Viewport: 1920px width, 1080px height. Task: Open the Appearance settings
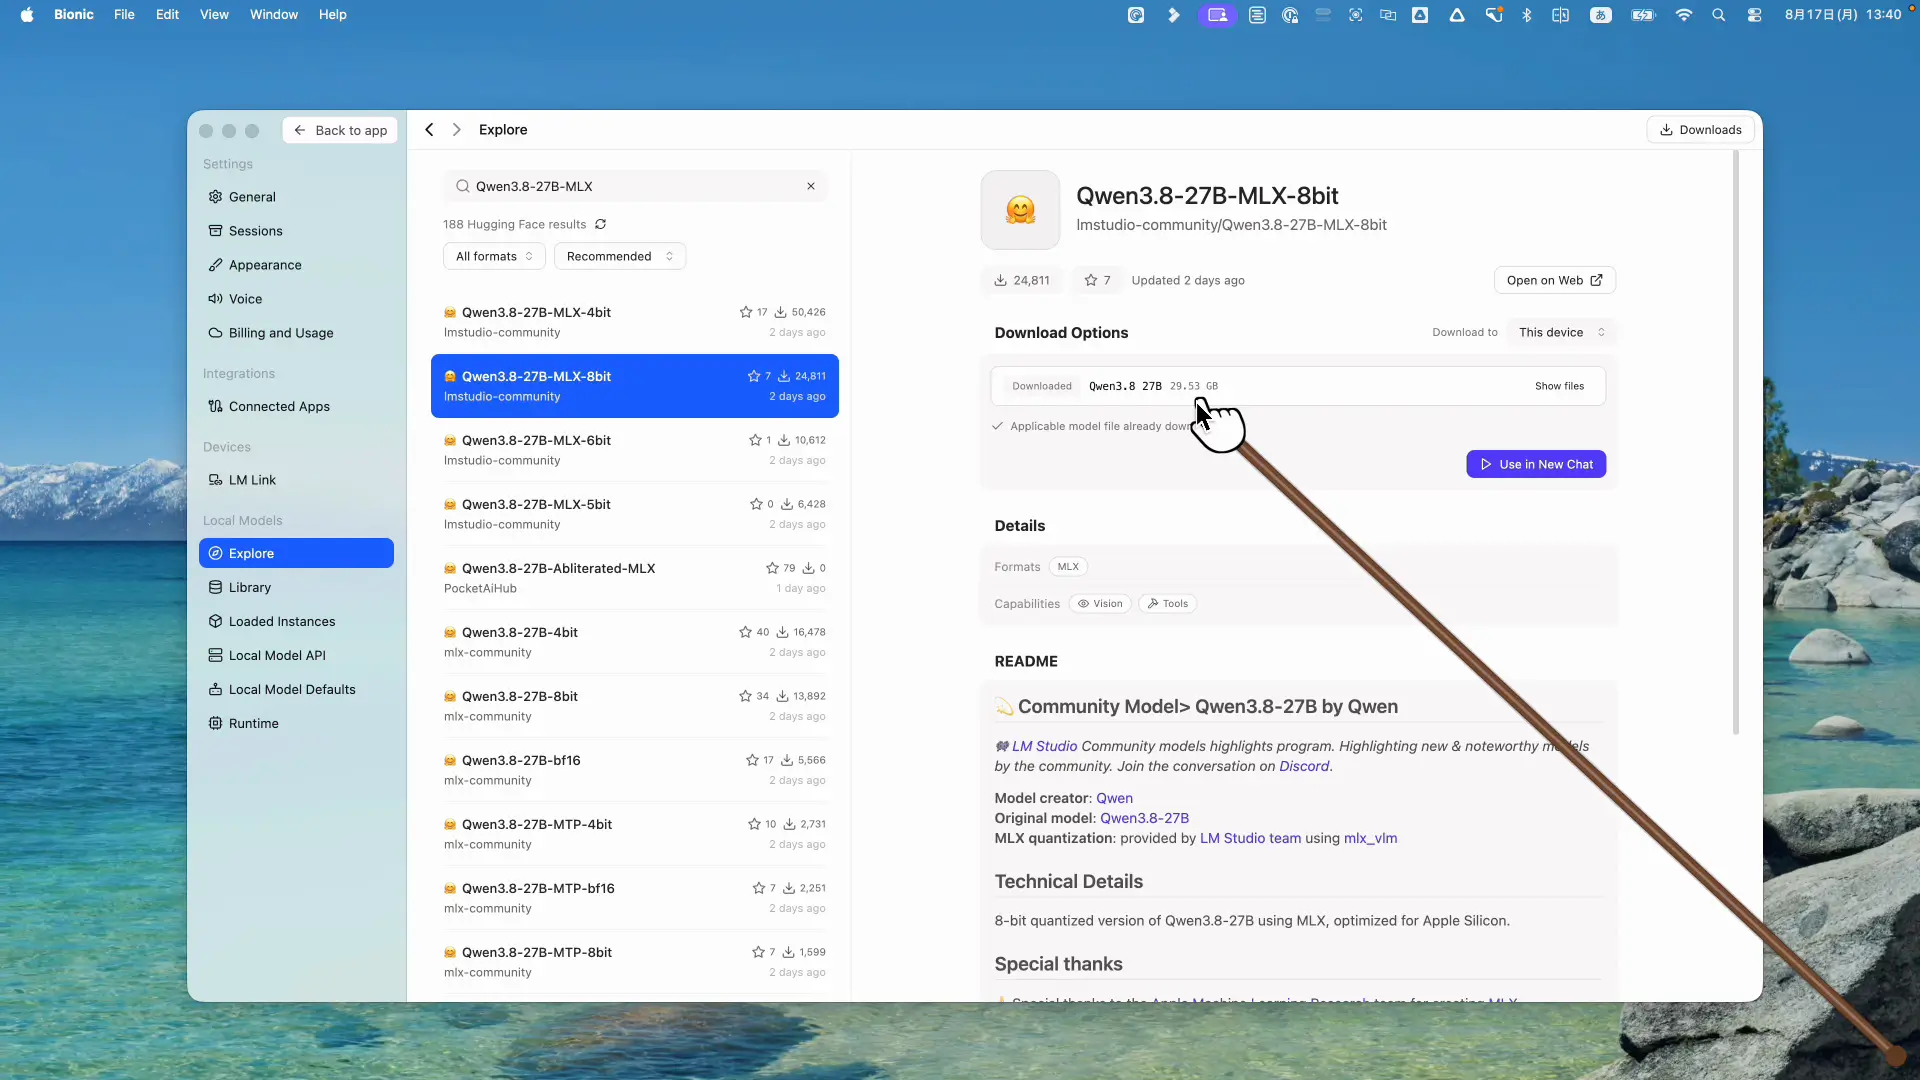point(296,265)
